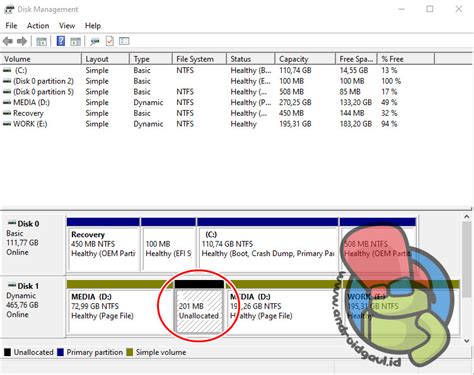Select the 201 MB Unallocated block
The width and height of the screenshot is (474, 375).
pyautogui.click(x=199, y=307)
